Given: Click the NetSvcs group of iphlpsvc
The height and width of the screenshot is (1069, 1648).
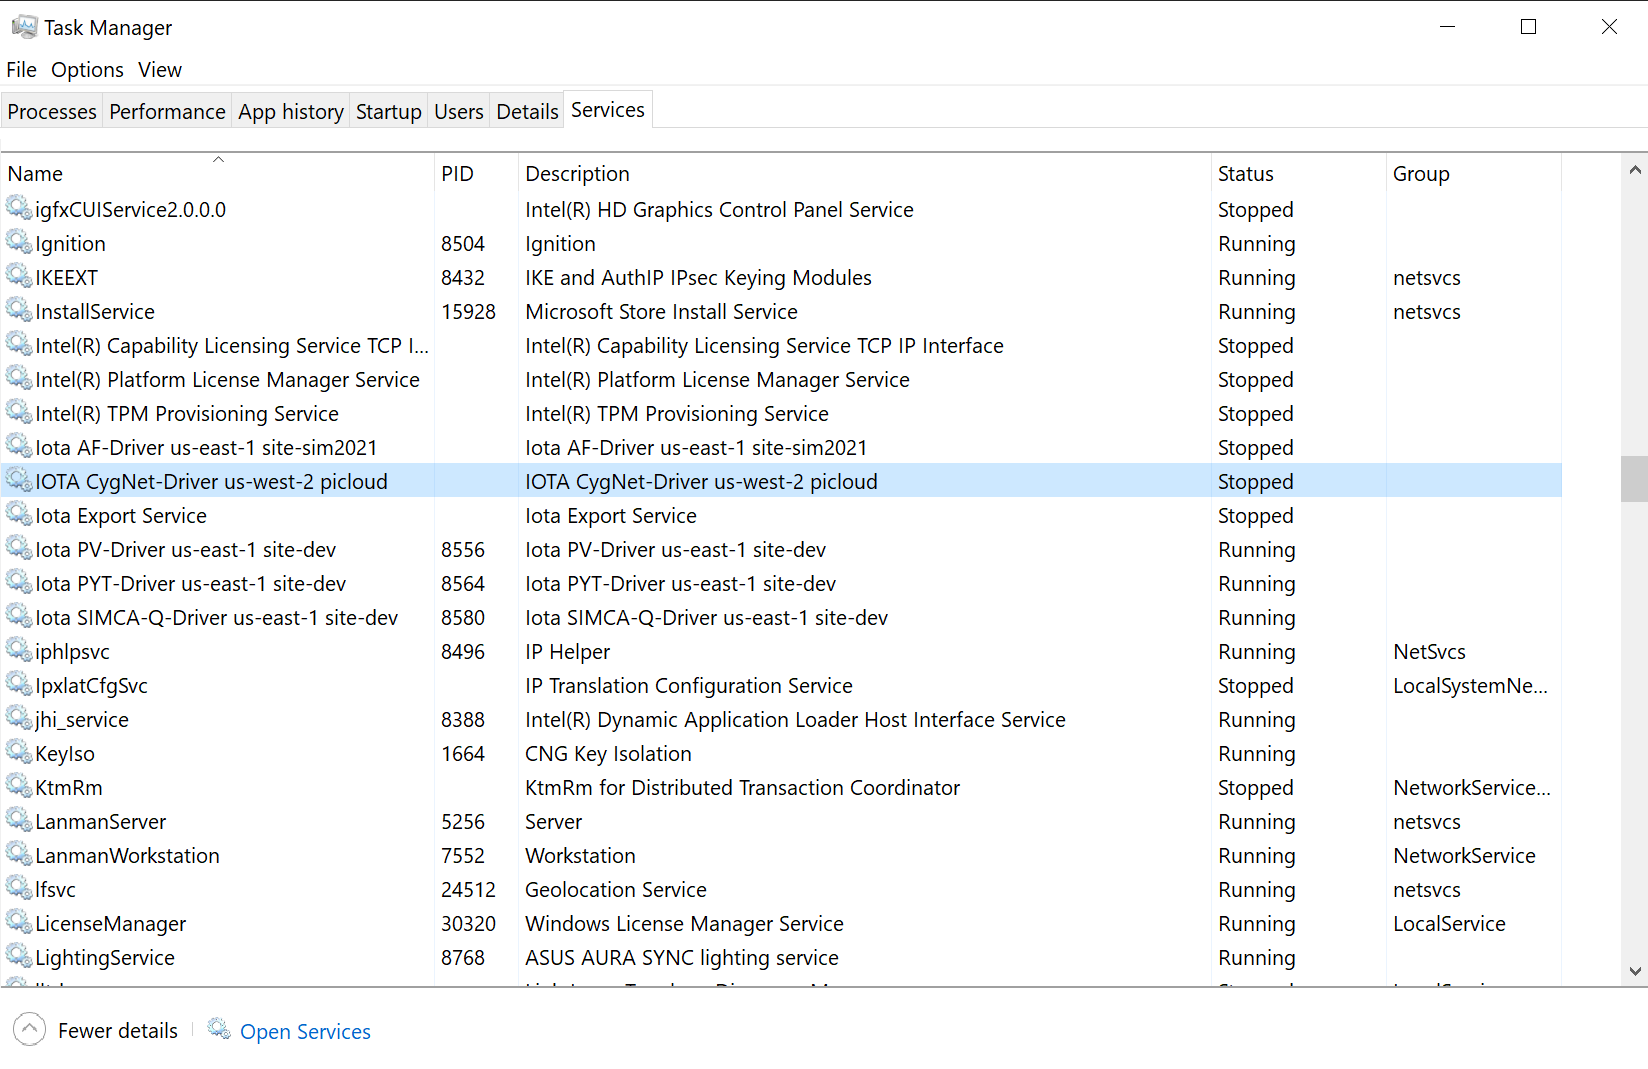Looking at the screenshot, I should tap(1429, 652).
